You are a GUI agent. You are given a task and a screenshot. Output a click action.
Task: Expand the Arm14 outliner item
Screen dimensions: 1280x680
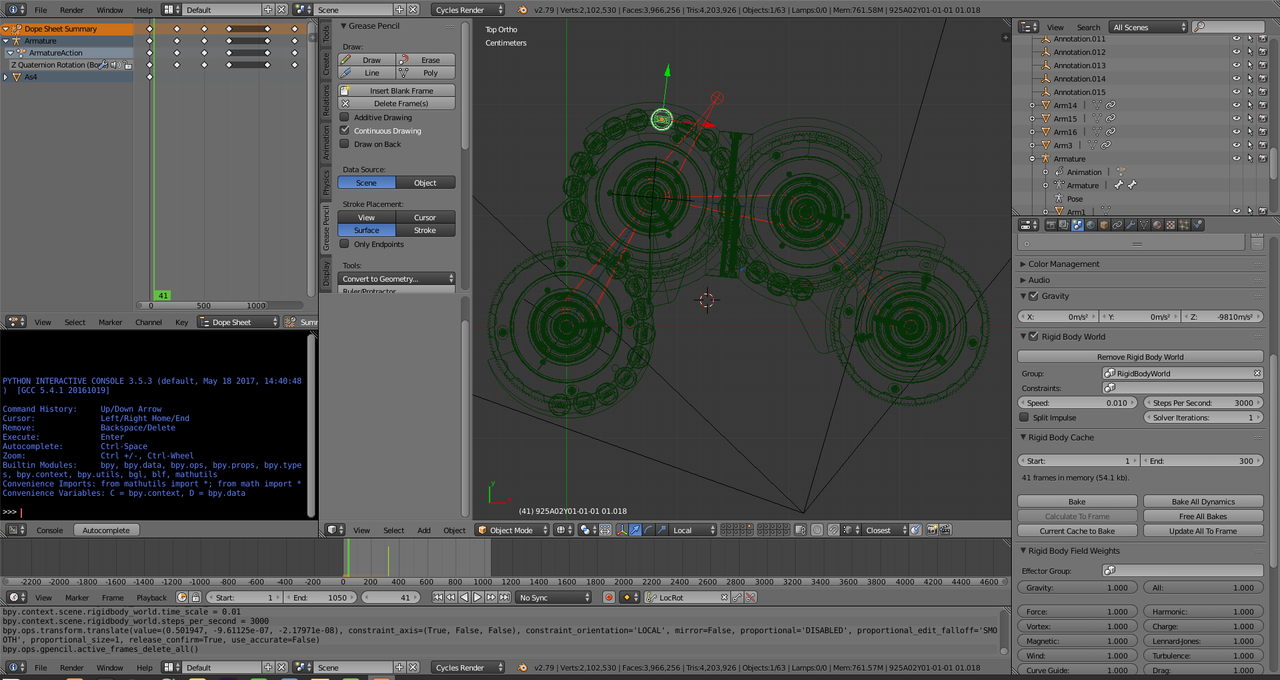(x=1032, y=105)
